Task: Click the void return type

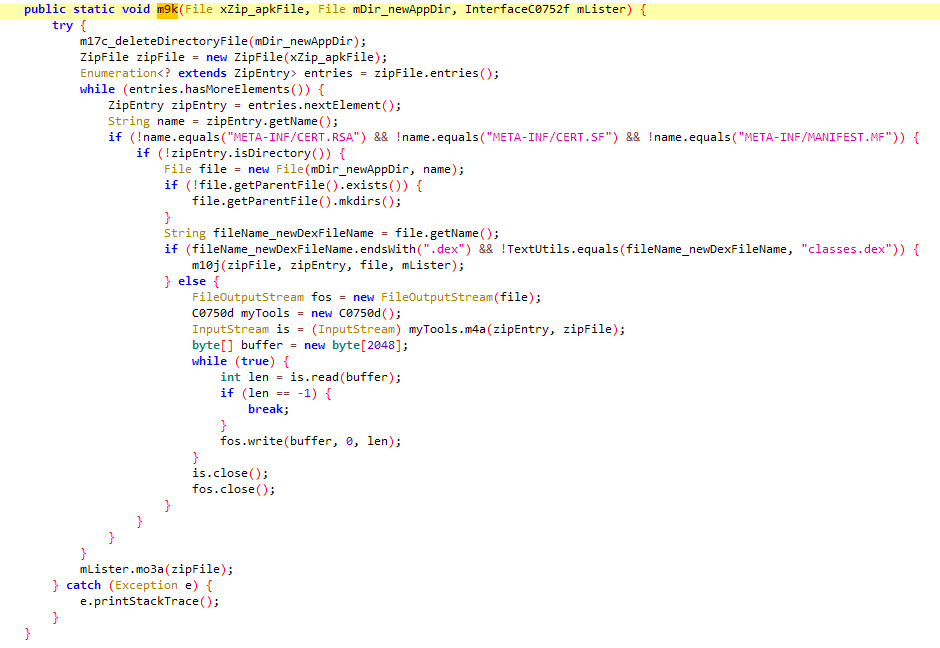Action: [x=135, y=9]
